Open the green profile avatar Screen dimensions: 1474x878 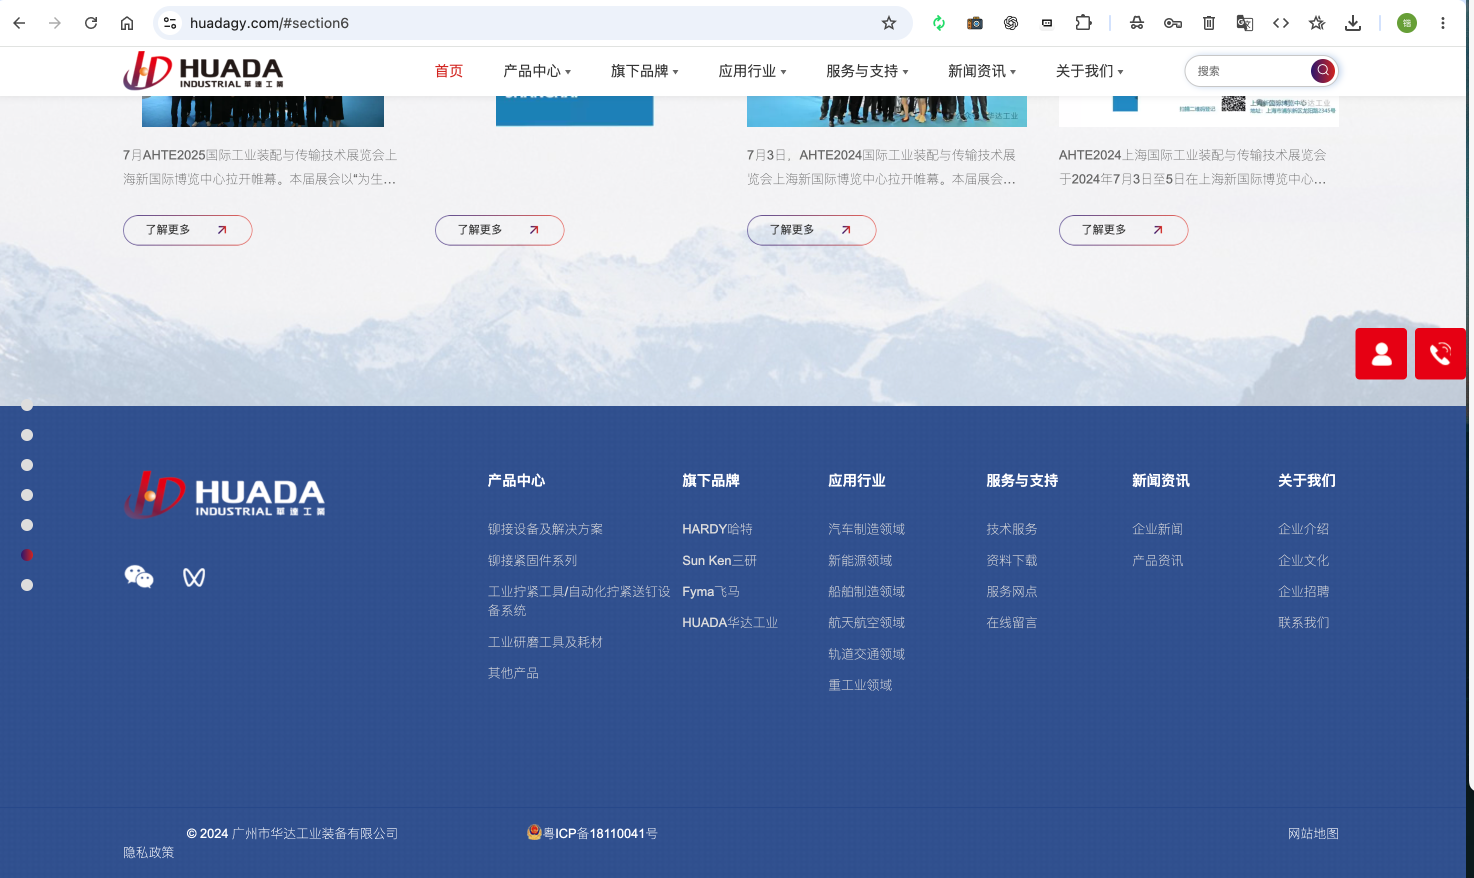(x=1407, y=23)
